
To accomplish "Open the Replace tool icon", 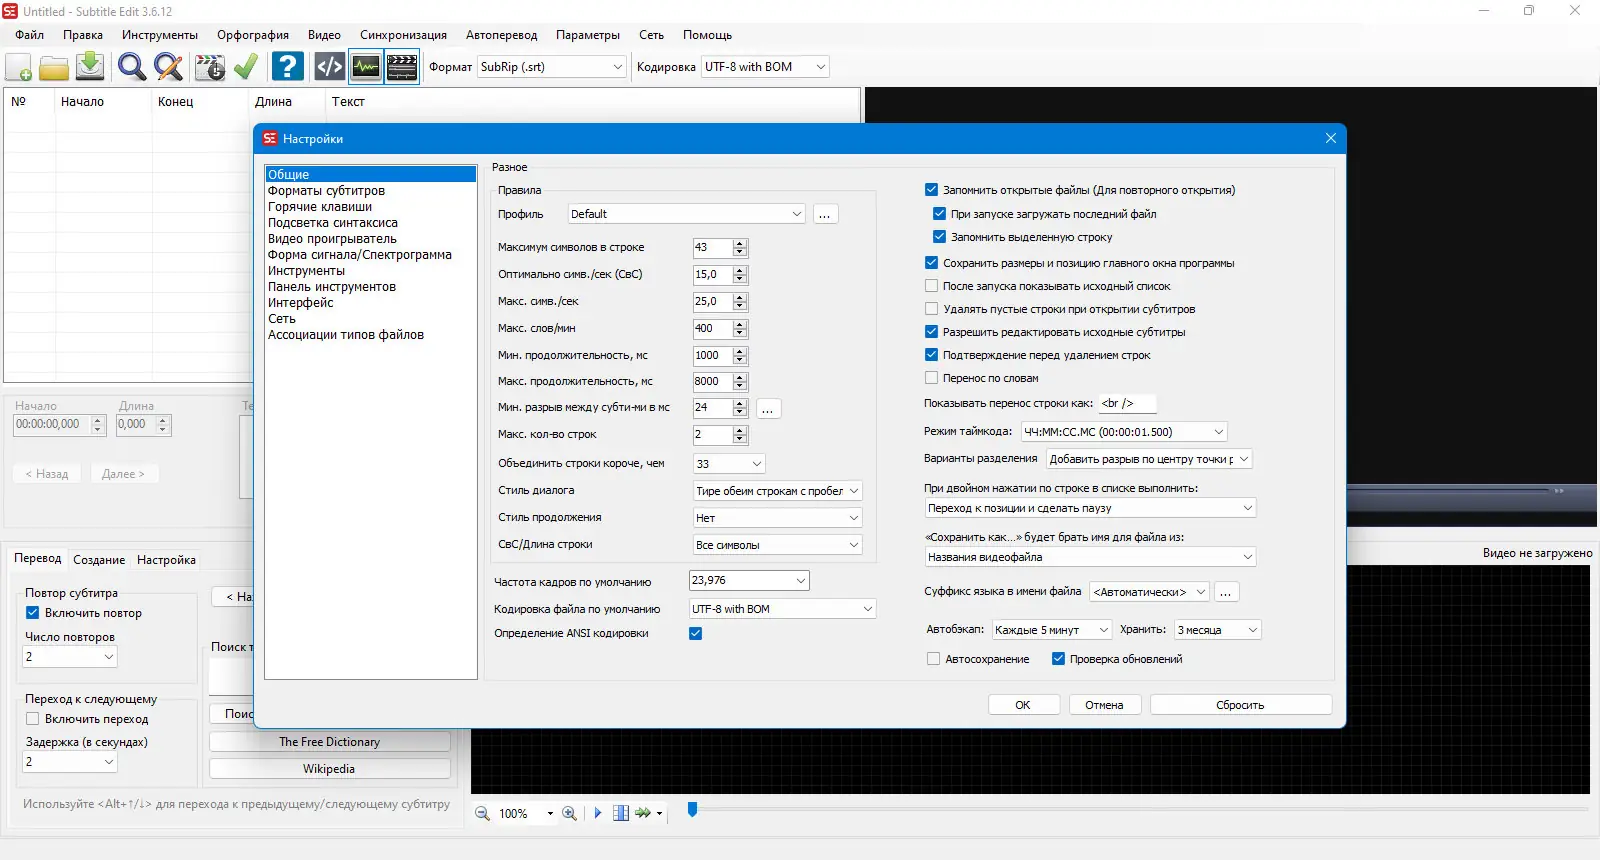I will (168, 67).
